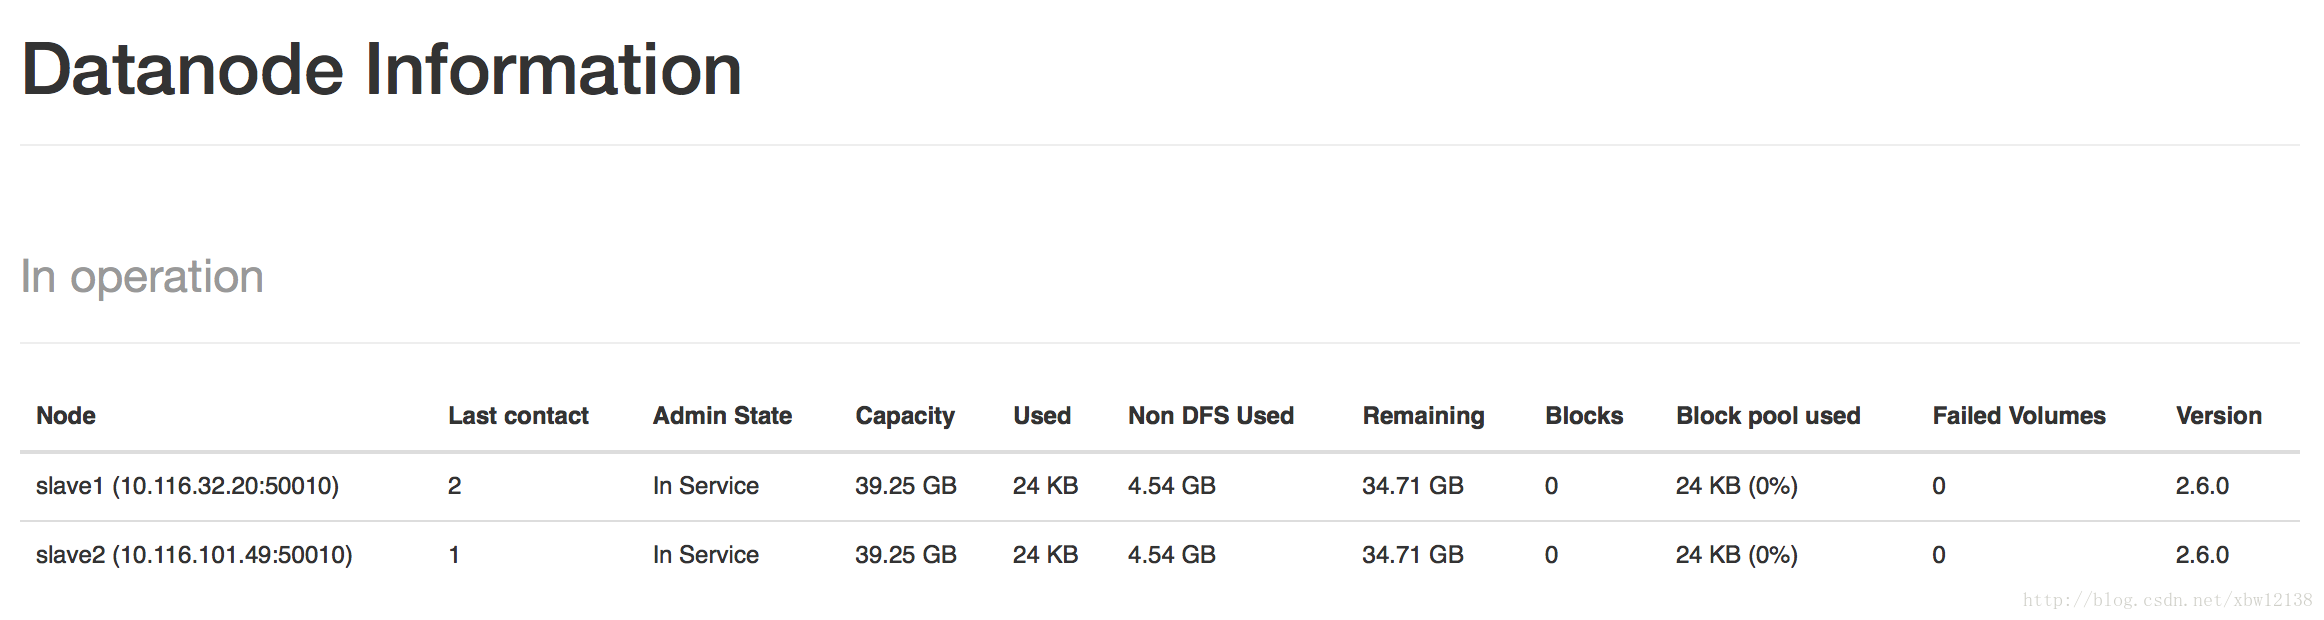The image size is (2324, 620).
Task: Click the Capacity column header
Action: click(905, 417)
